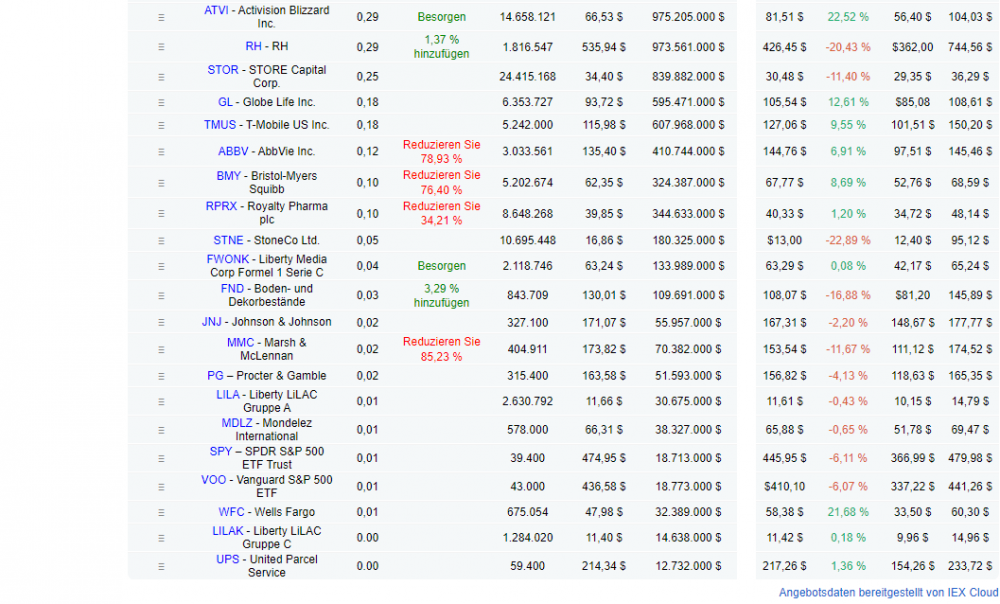The height and width of the screenshot is (604, 1000).
Task: Click the MMC ticker link
Action: pos(240,343)
